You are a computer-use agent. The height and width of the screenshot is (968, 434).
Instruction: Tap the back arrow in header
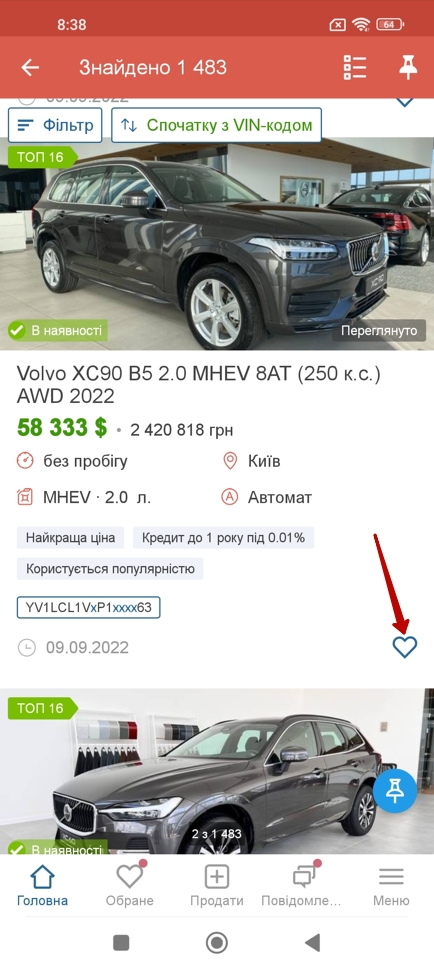click(30, 67)
